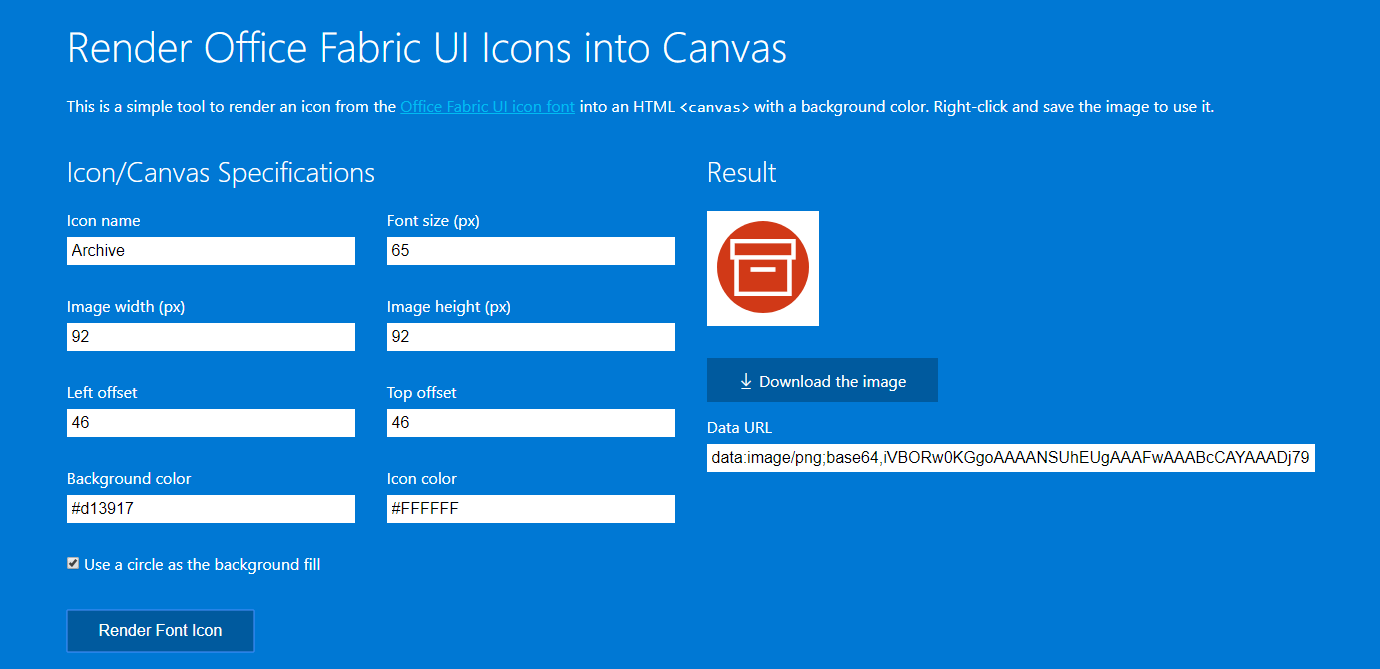The image size is (1380, 669).
Task: Click the Background color field with #d13917
Action: [210, 508]
